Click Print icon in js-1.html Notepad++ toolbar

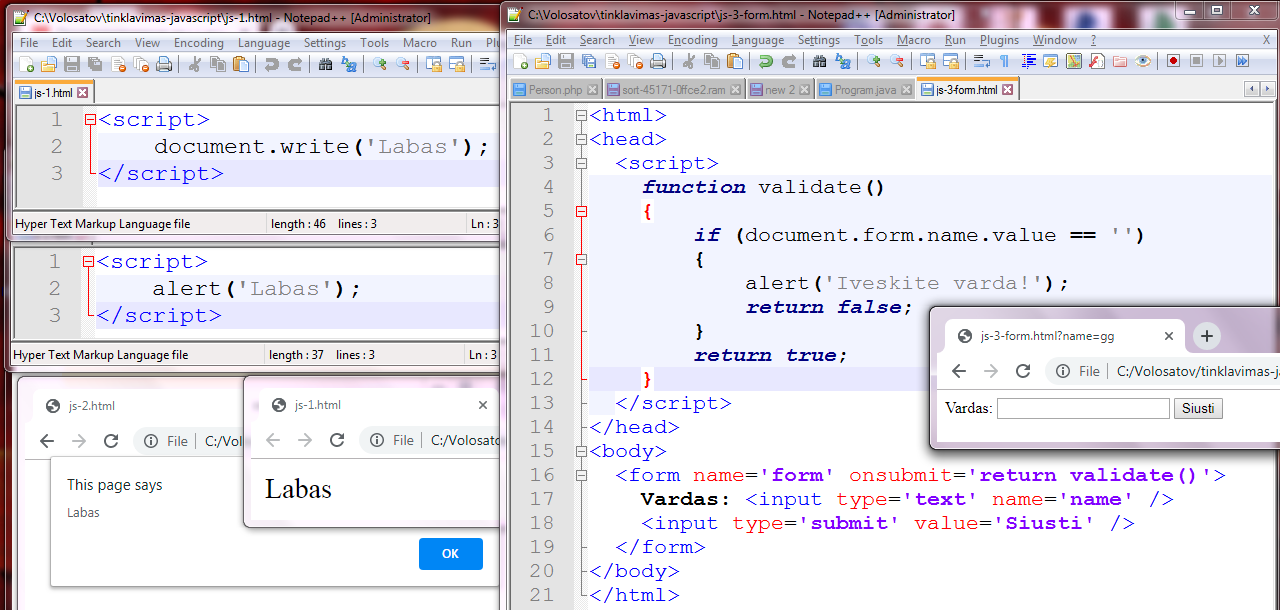(164, 64)
